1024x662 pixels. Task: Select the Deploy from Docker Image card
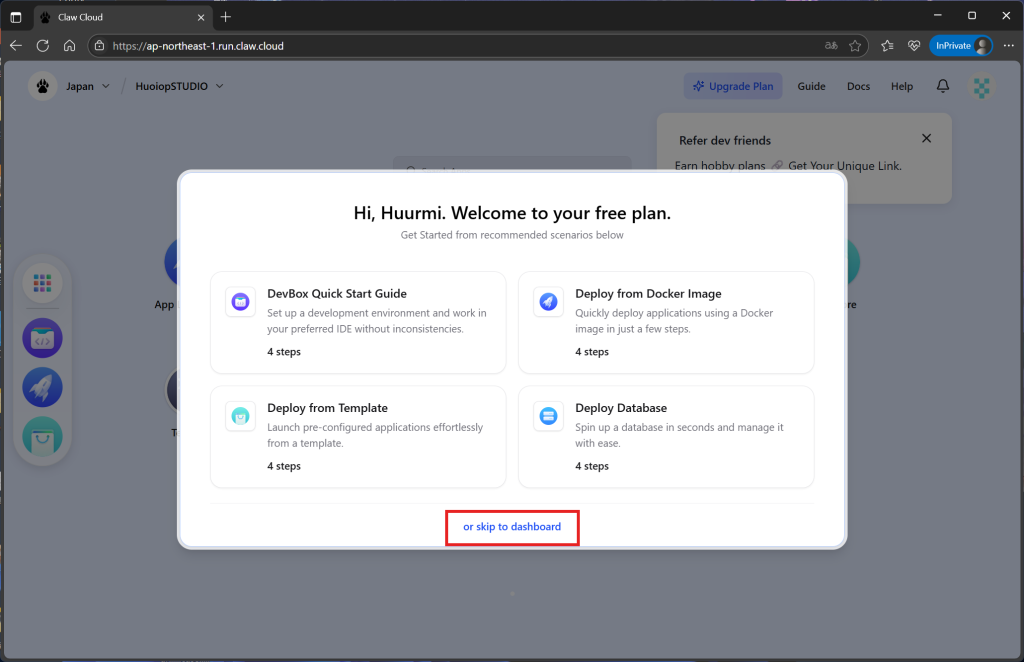pyautogui.click(x=666, y=323)
